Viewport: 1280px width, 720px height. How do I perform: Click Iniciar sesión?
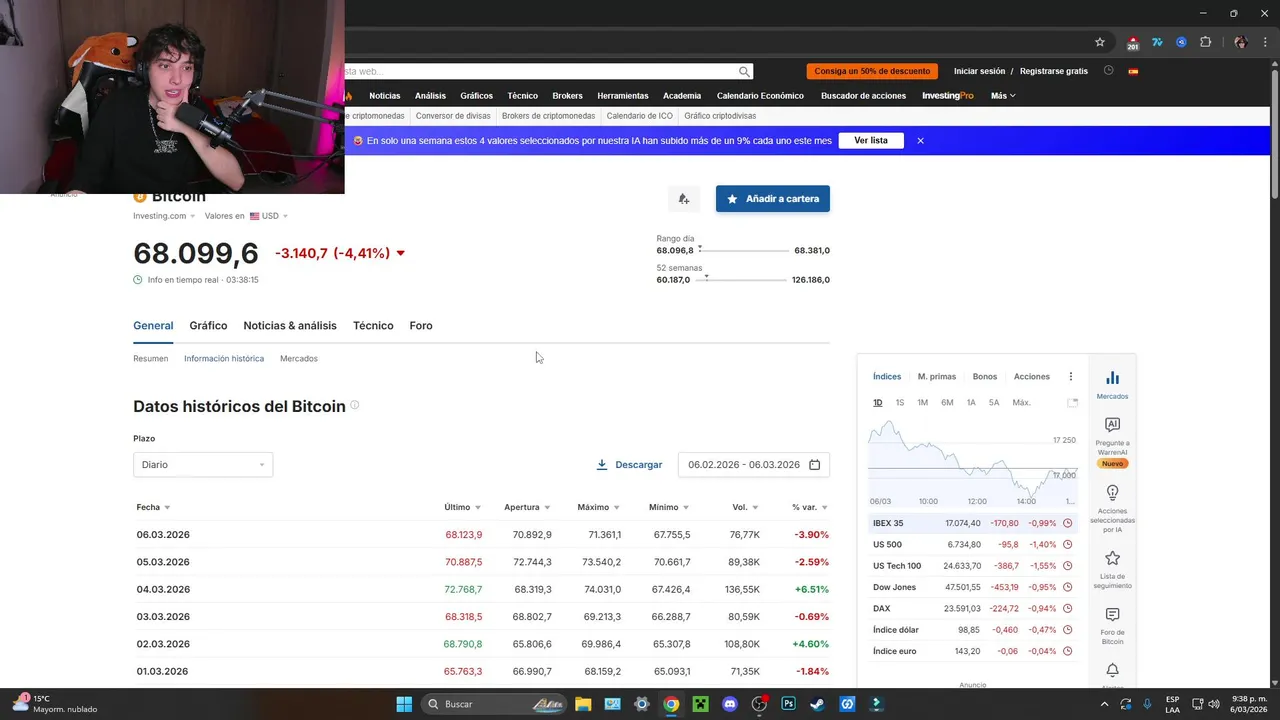980,71
